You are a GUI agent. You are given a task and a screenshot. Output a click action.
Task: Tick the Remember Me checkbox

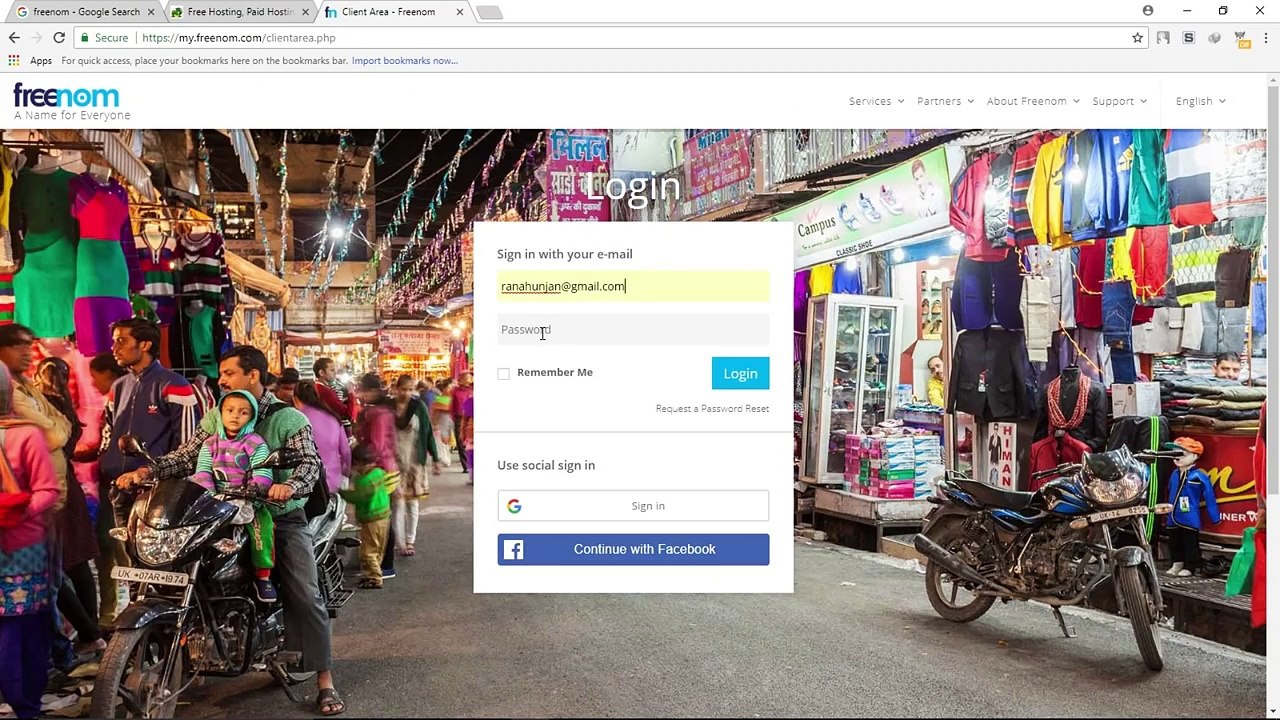[504, 374]
